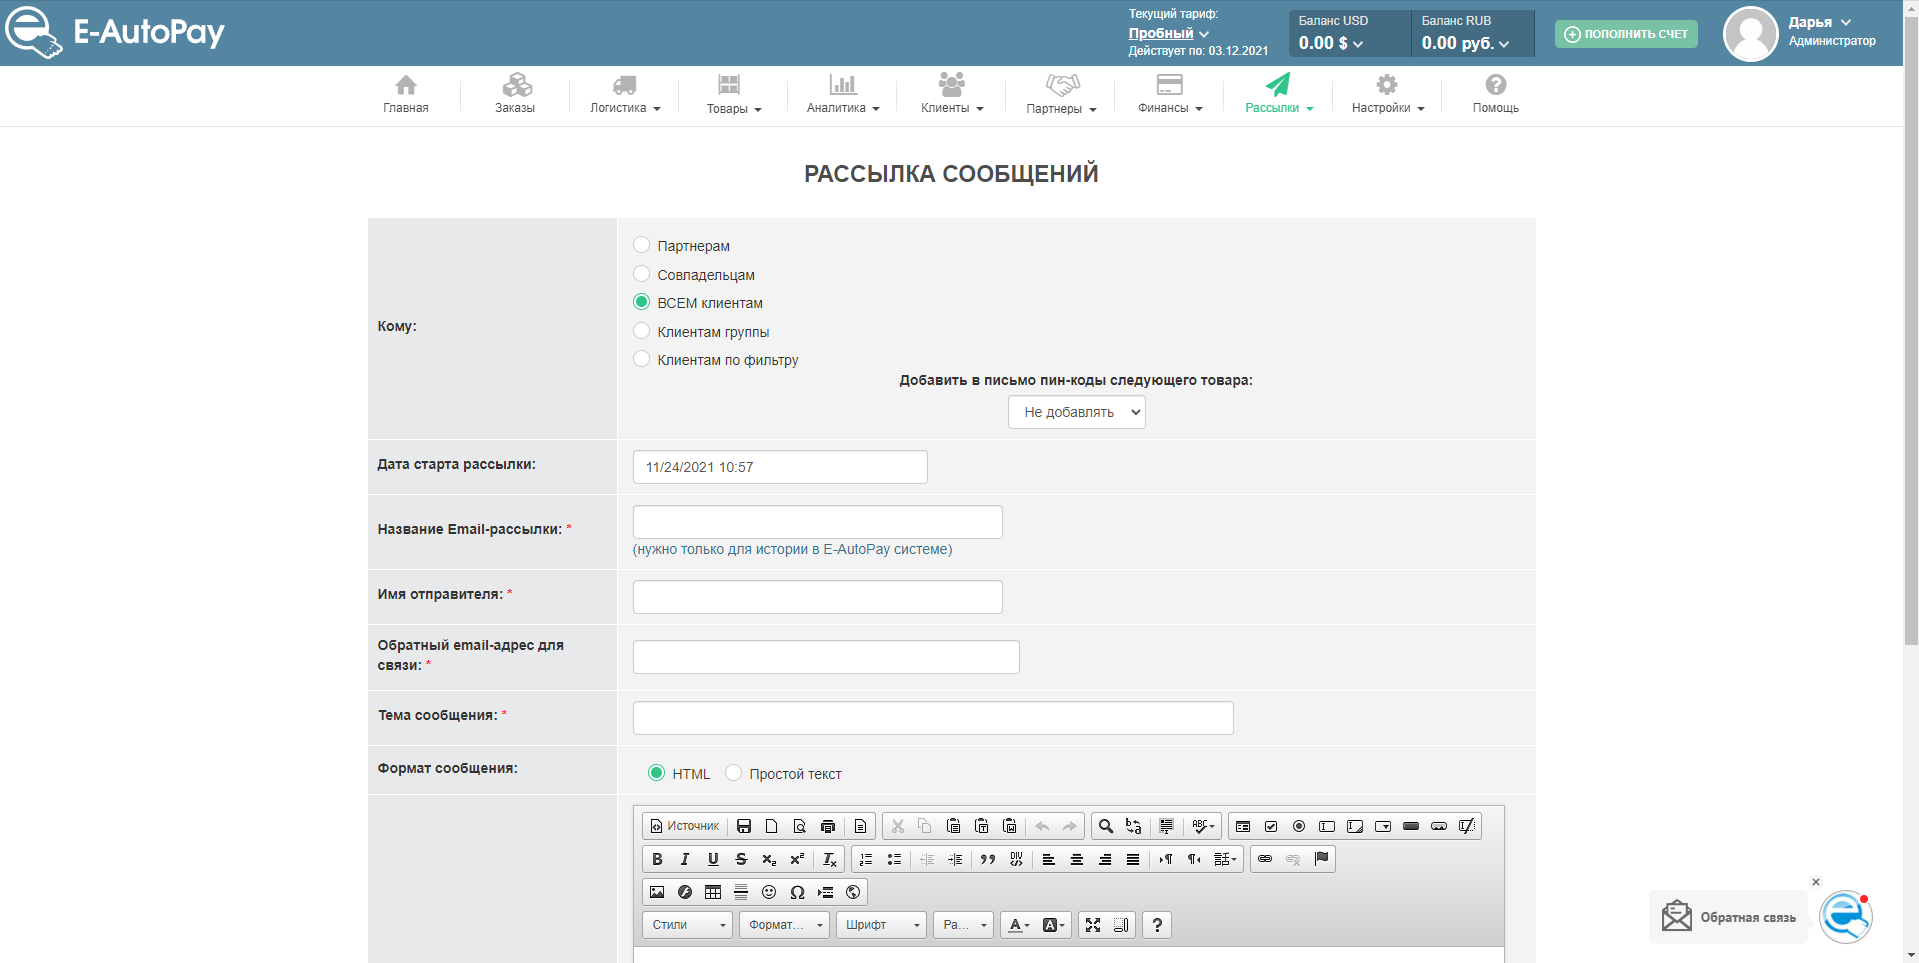This screenshot has height=963, width=1919.
Task: Select Простой текст message format
Action: click(x=733, y=773)
